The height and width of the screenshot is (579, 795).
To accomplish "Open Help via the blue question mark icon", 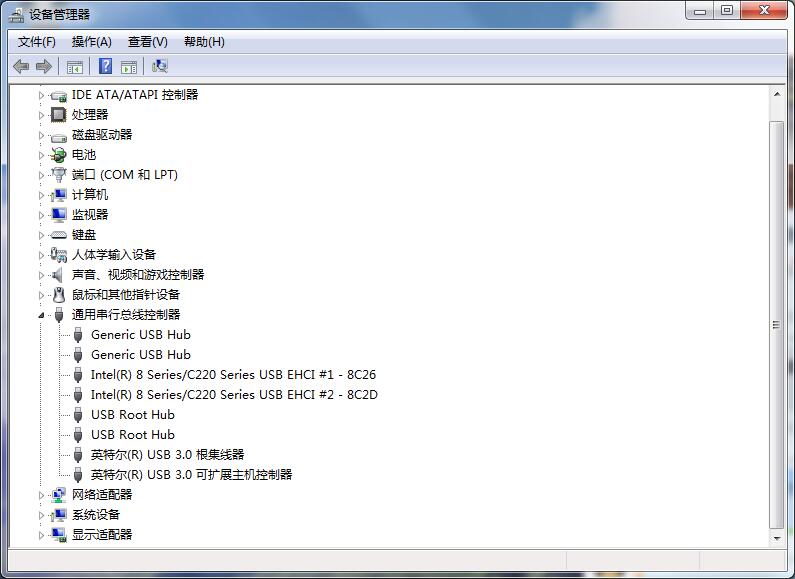I will coord(105,67).
